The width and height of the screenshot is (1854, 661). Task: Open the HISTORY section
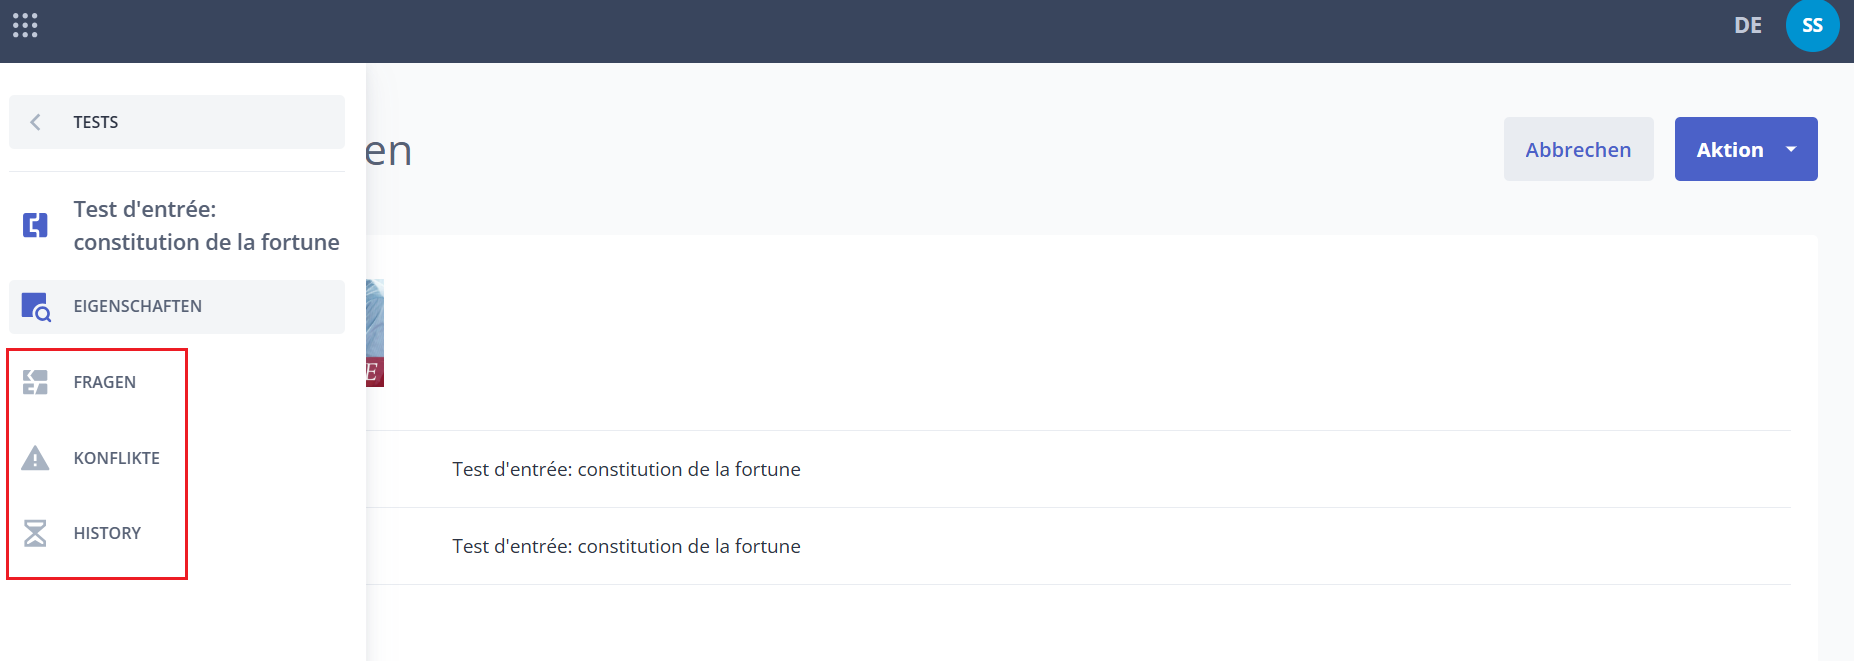pyautogui.click(x=107, y=533)
